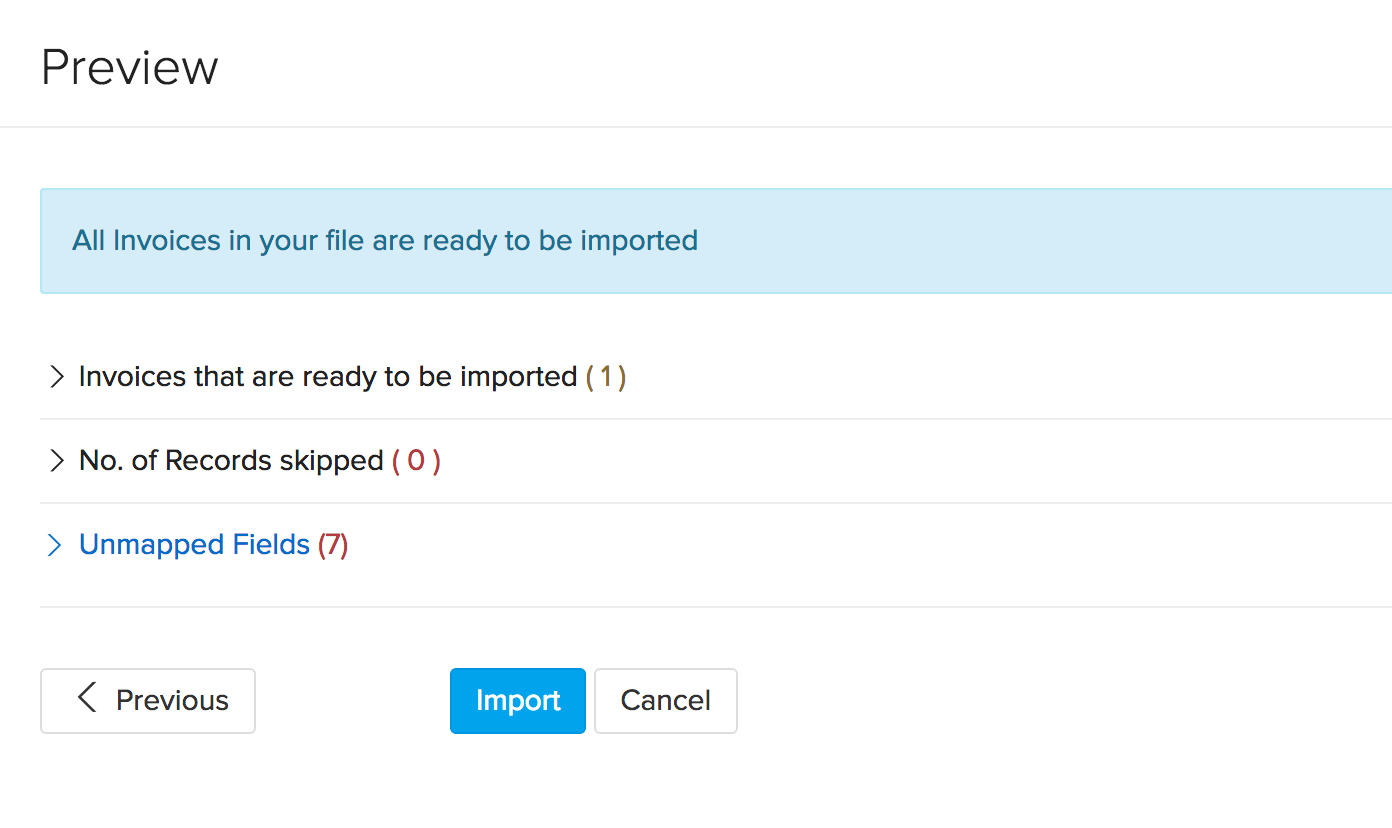Image resolution: width=1392 pixels, height=828 pixels.
Task: Click the divider line above the Previous button
Action: click(696, 607)
